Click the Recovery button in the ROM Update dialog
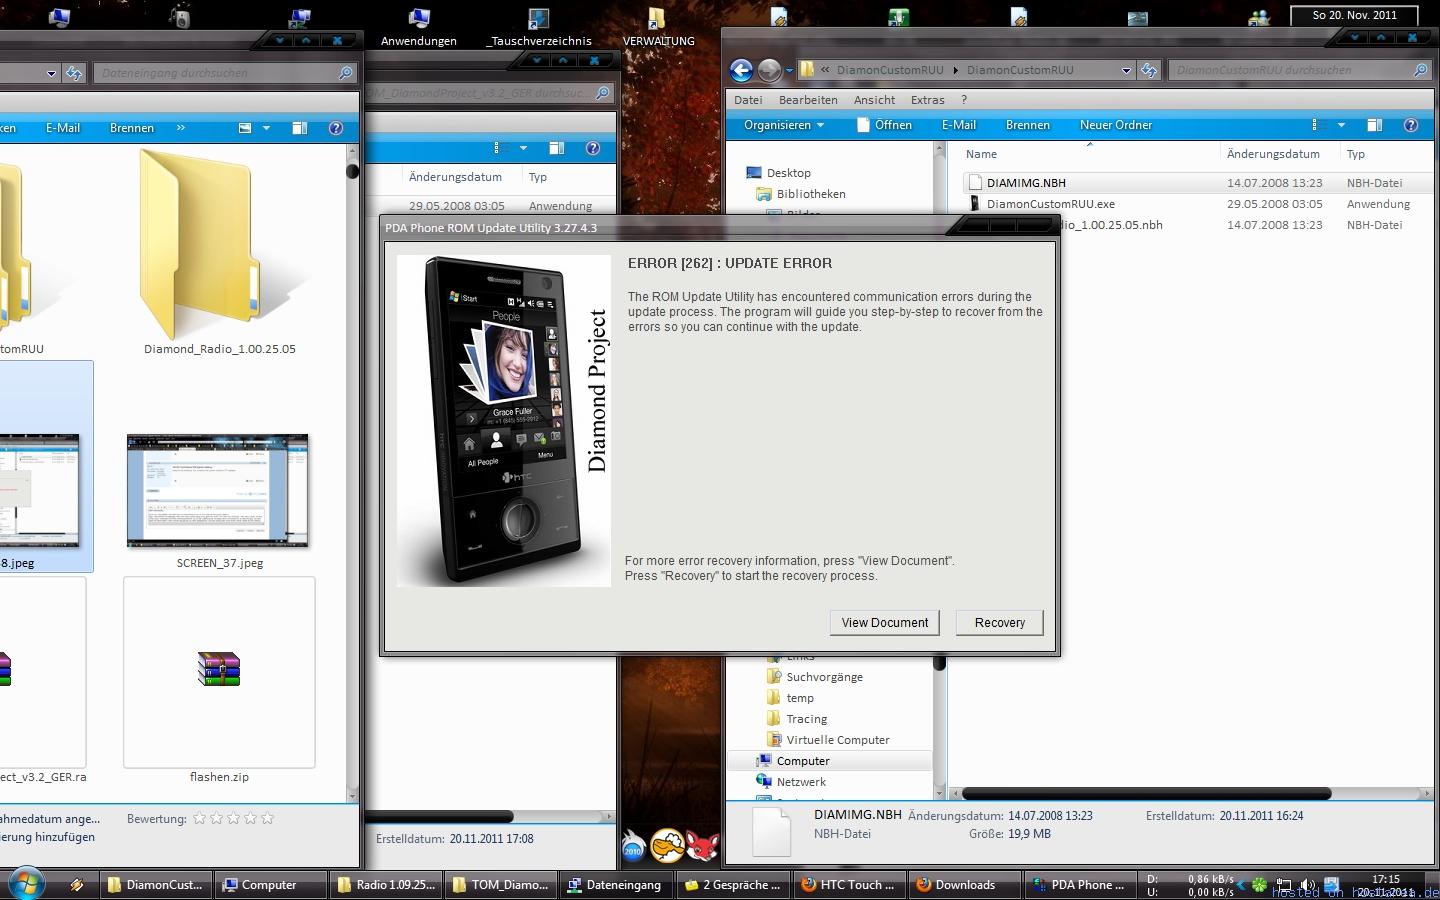 [1000, 622]
